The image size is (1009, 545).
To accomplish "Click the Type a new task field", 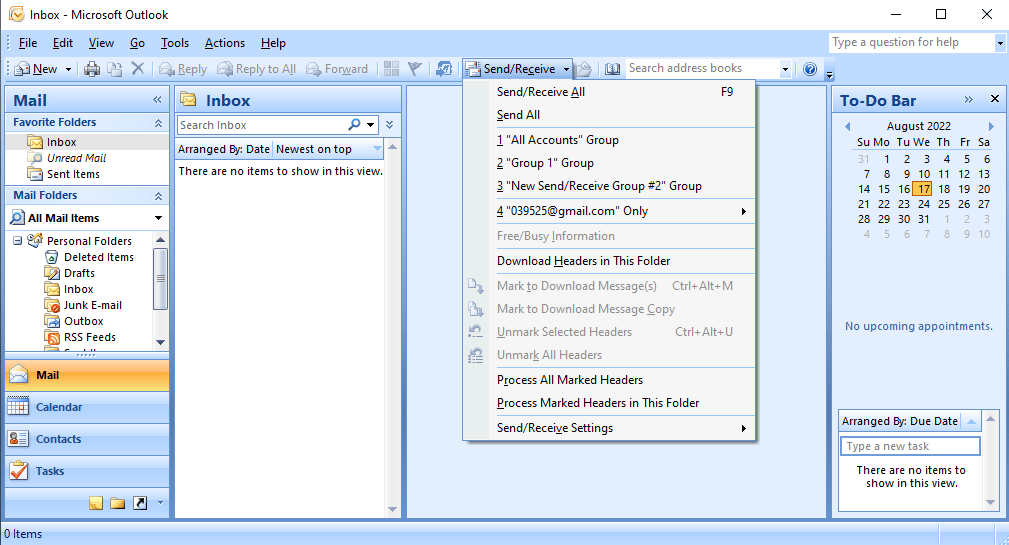I will (910, 446).
